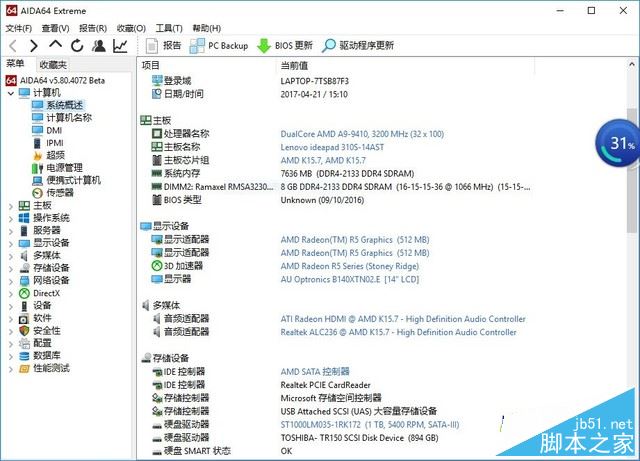Open Realtek ALC236 audio adapter link

tap(398, 332)
